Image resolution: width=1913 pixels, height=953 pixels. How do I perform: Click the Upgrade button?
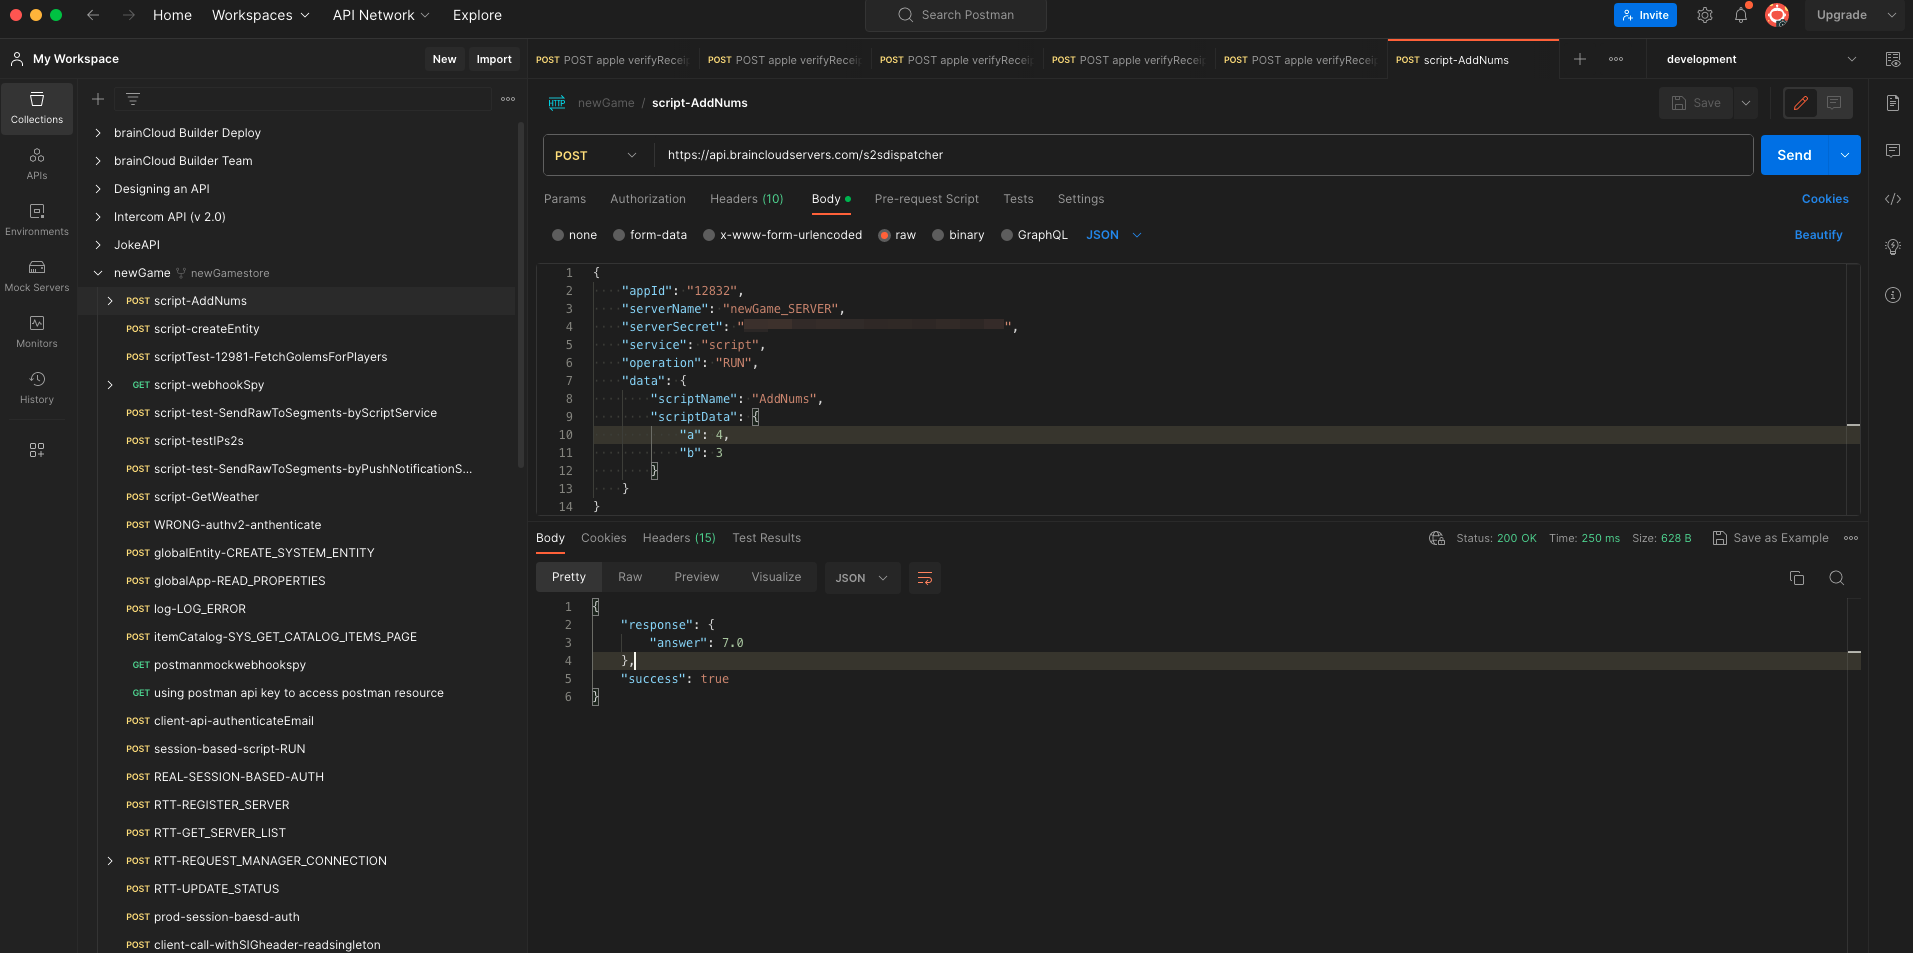(x=1842, y=15)
